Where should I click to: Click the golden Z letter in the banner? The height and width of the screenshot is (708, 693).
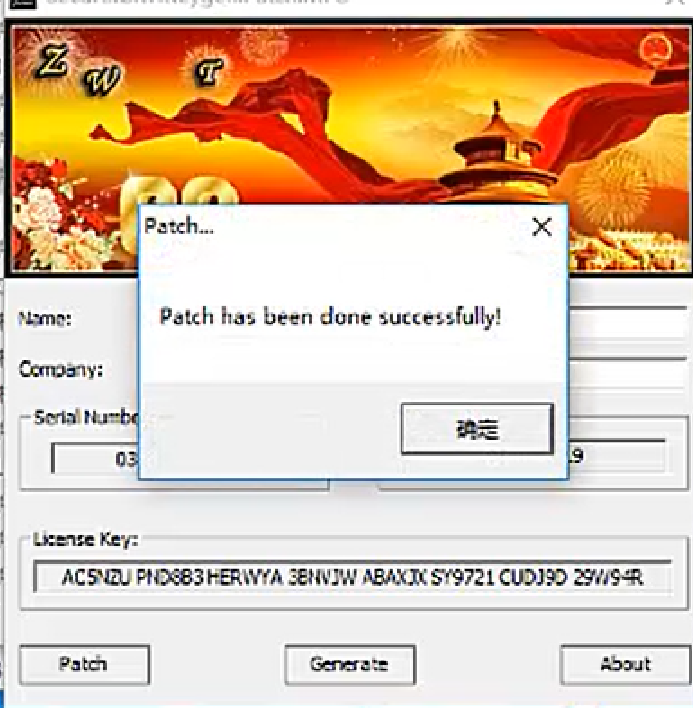[53, 61]
